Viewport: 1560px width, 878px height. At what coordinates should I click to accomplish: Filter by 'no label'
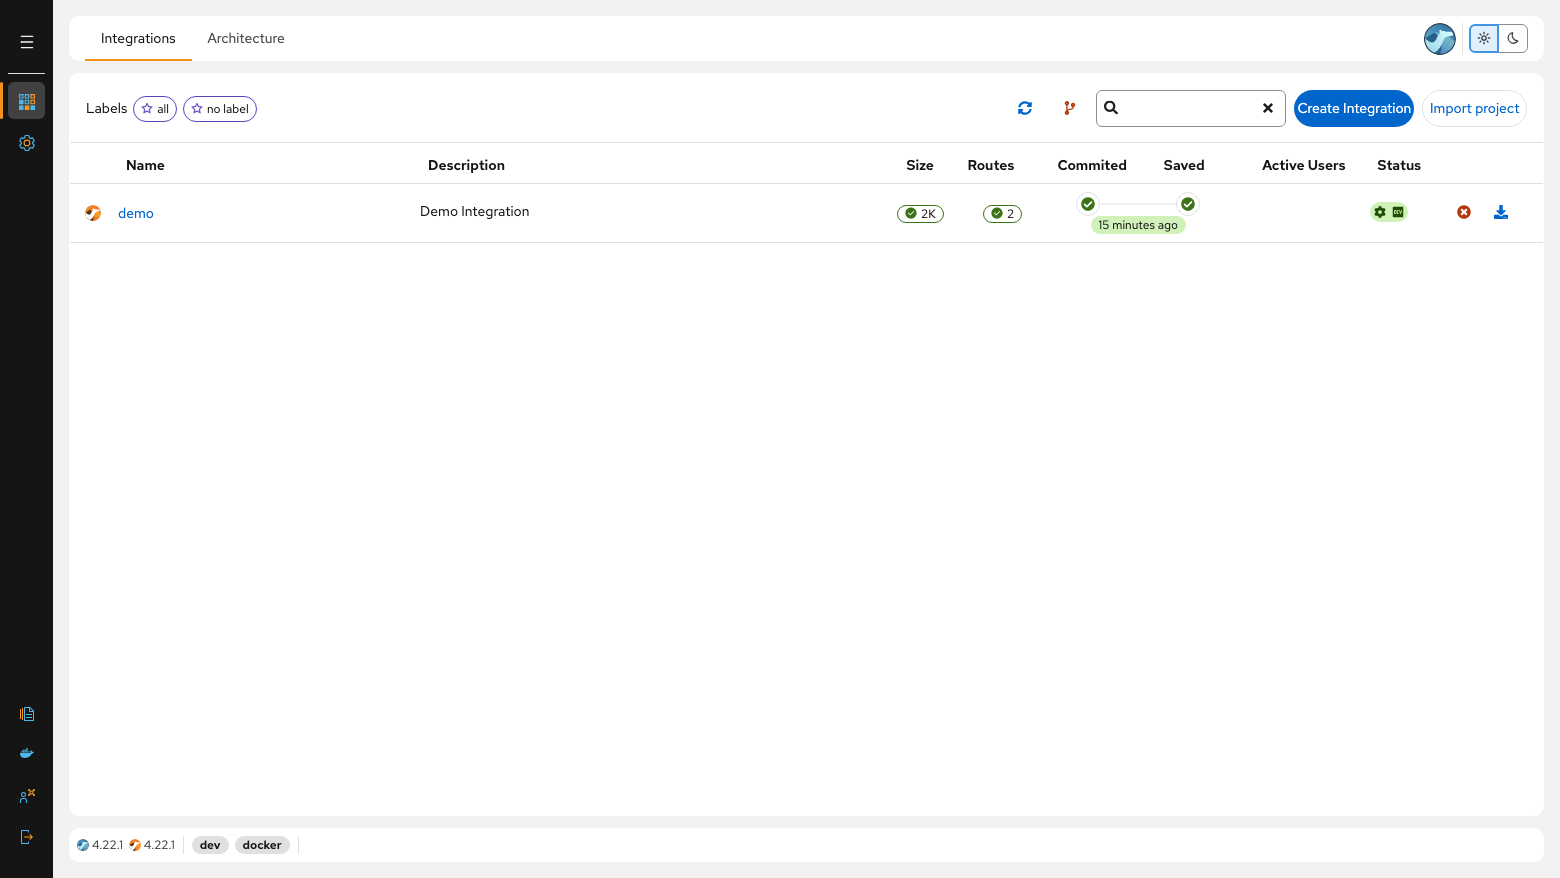click(220, 109)
